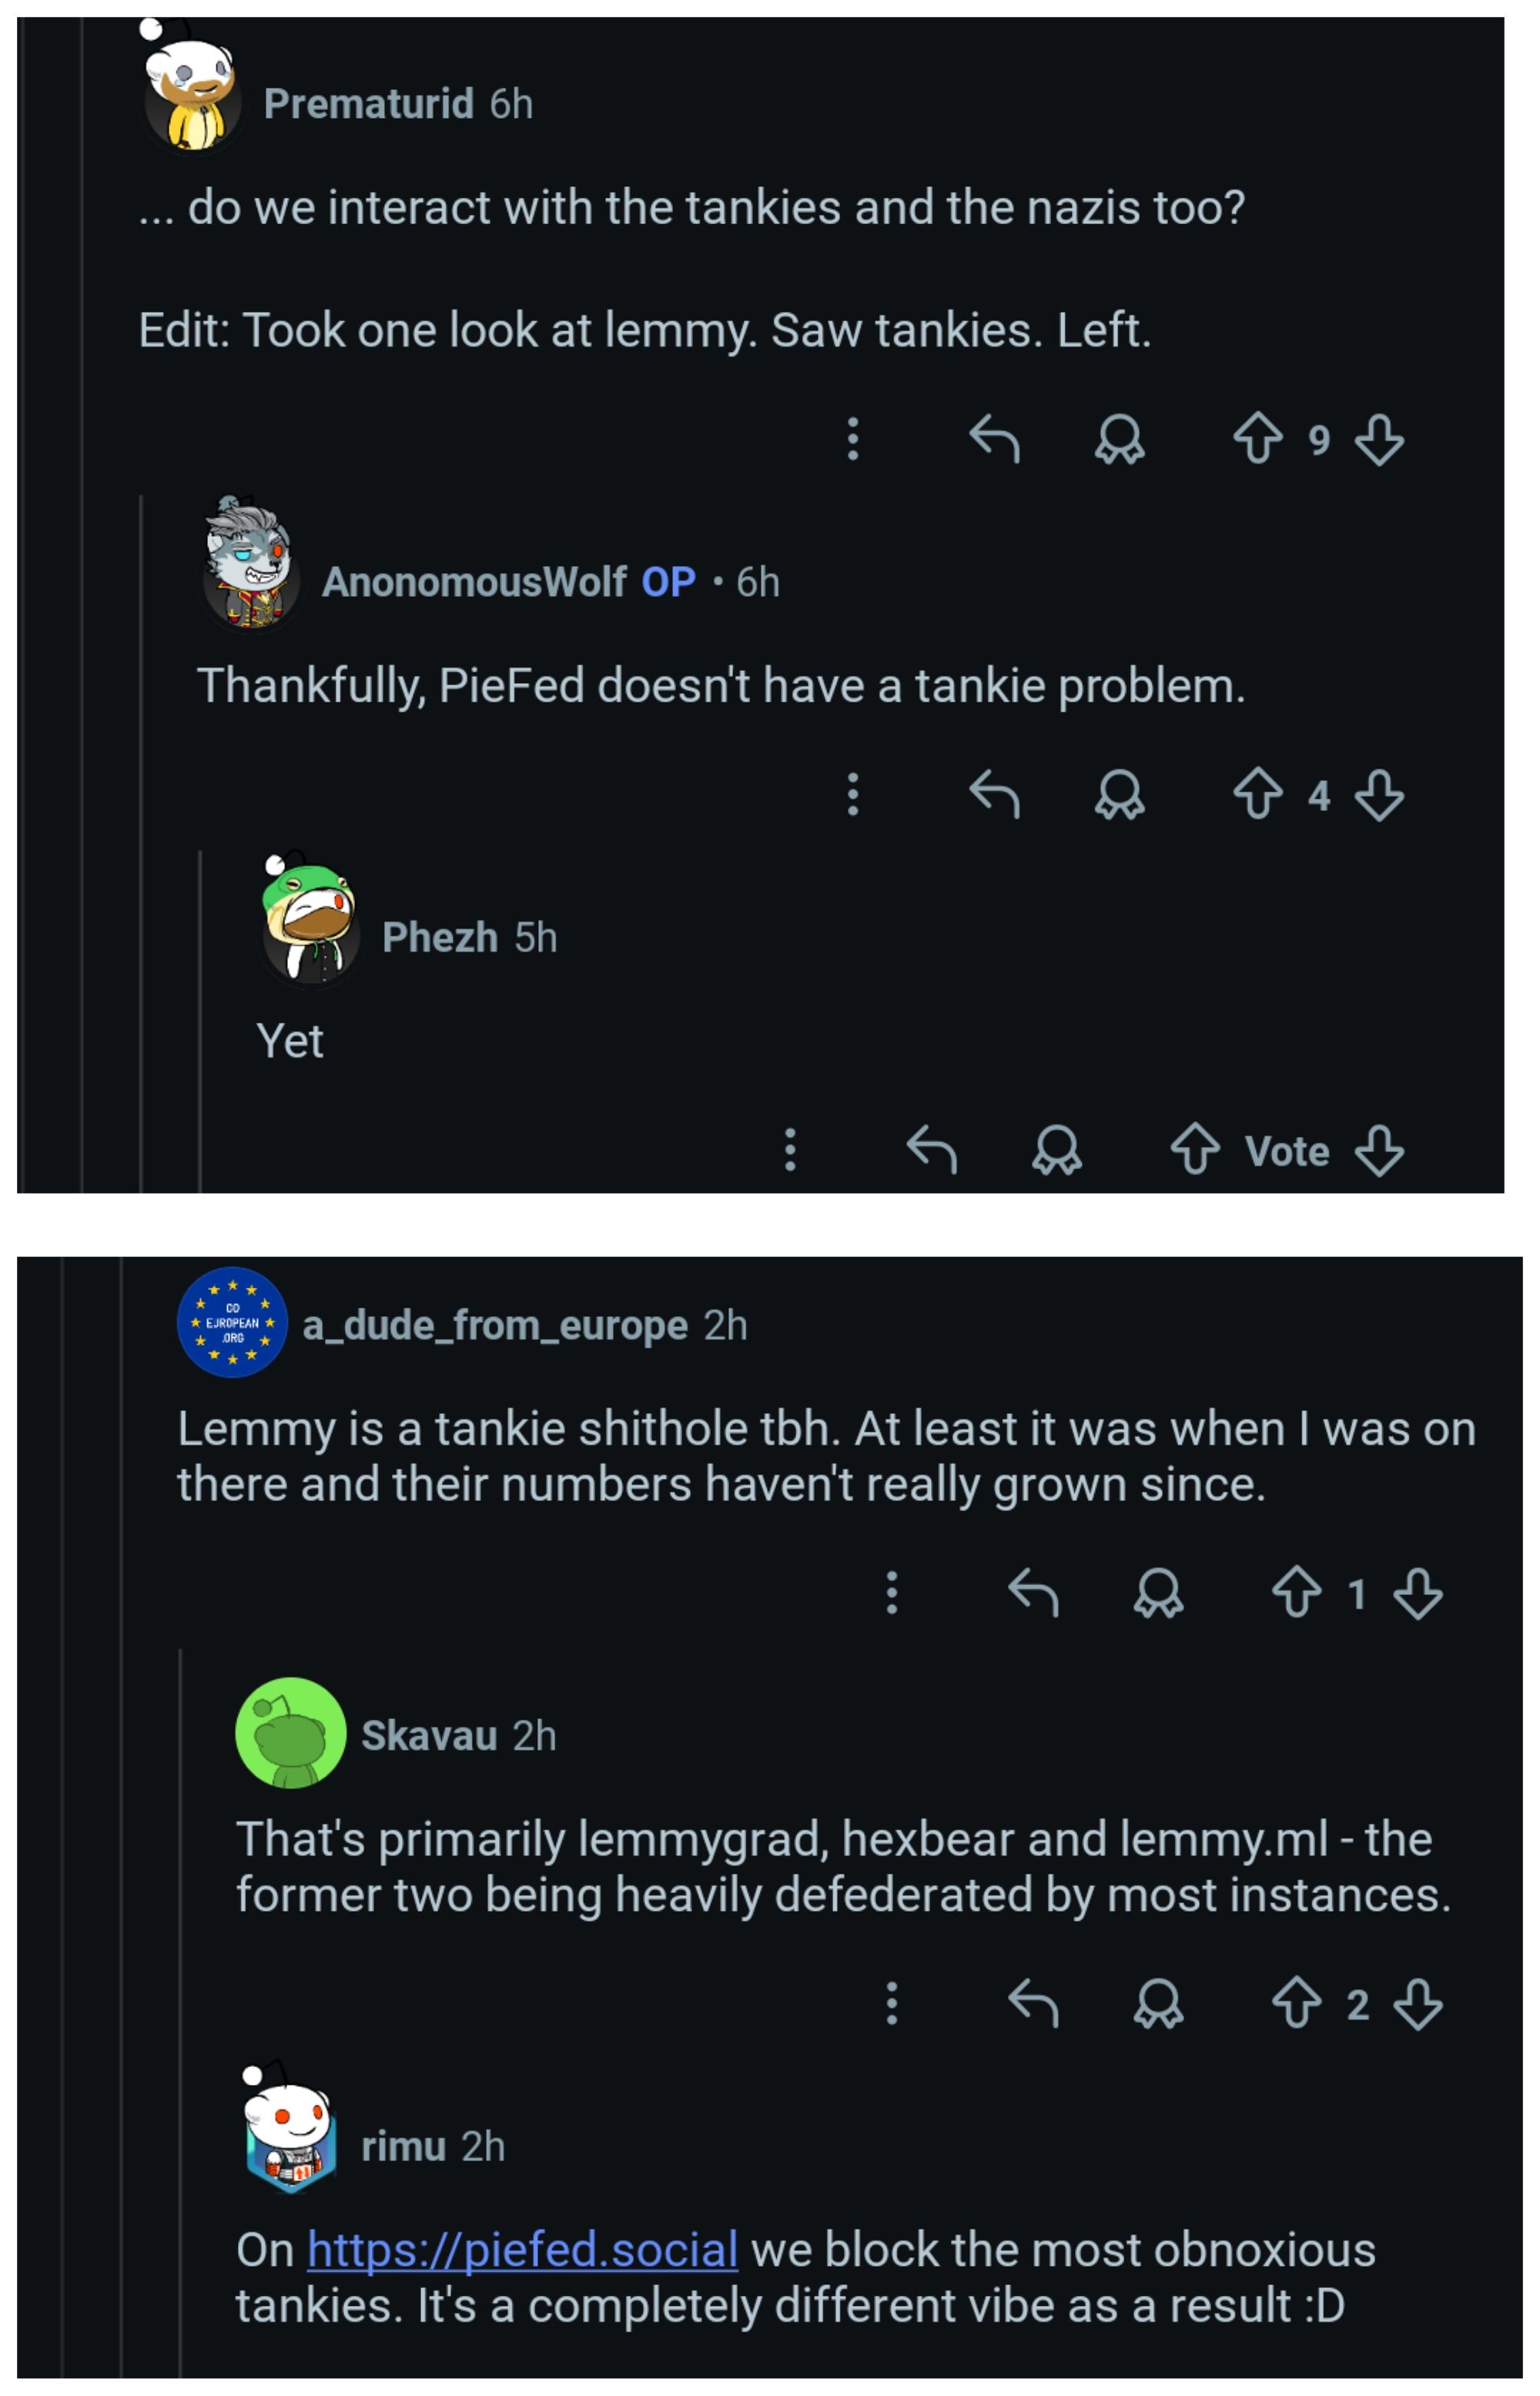Reply to Skavau's lemmygrad comment
This screenshot has width=1540, height=2396.
tap(1033, 2004)
